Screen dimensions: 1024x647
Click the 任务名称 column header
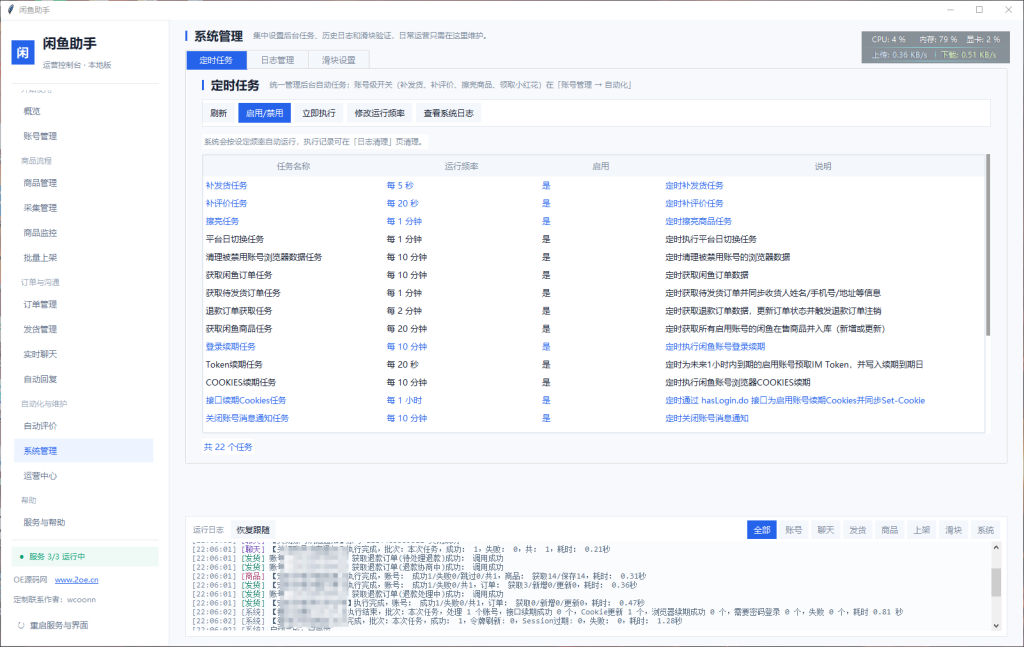pos(293,166)
